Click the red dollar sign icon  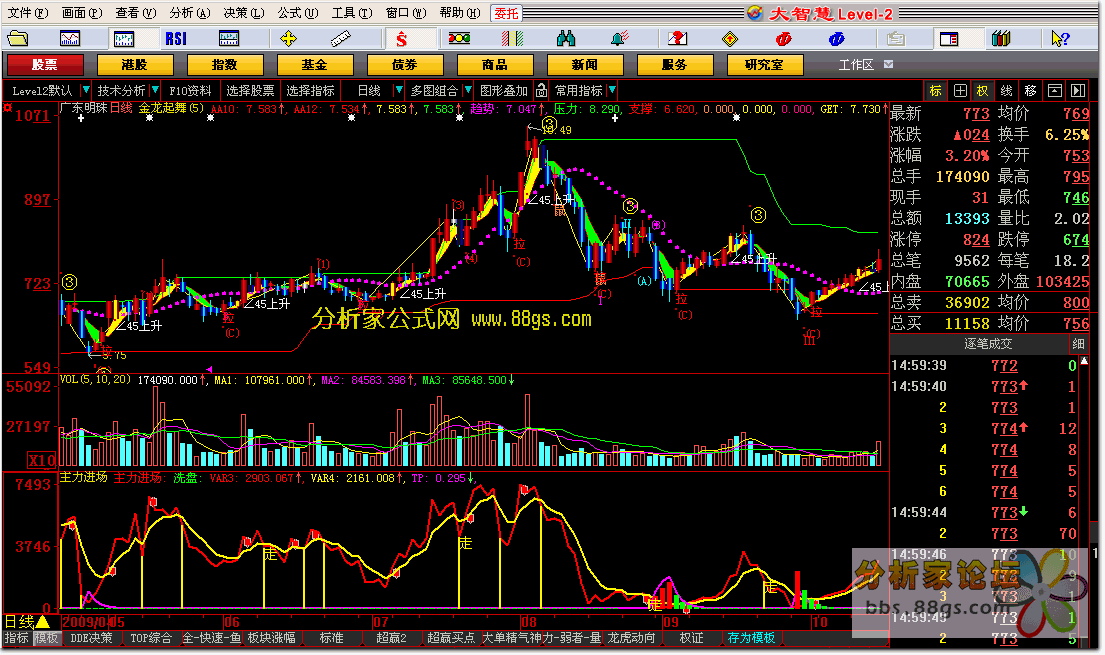point(402,38)
